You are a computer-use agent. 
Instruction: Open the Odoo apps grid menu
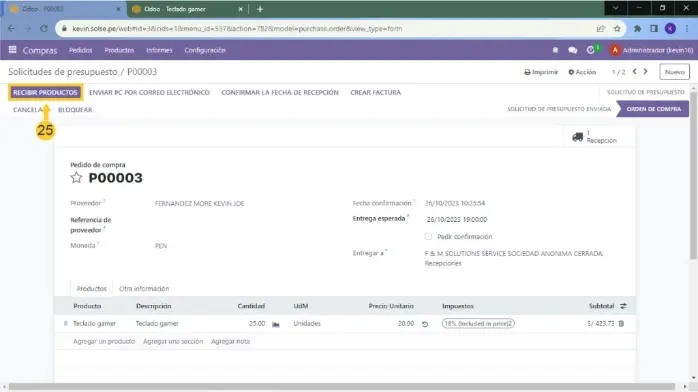(x=12, y=50)
